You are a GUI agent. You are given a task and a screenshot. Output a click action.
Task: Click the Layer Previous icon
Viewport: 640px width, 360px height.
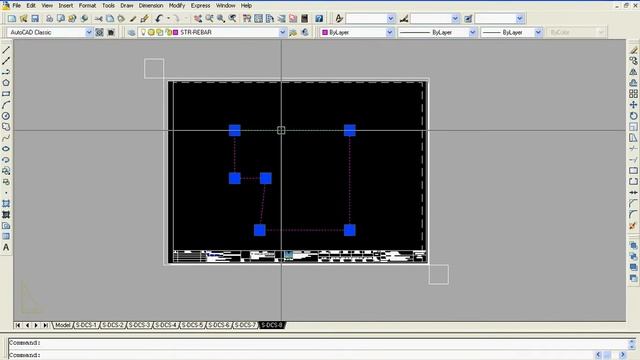(x=305, y=32)
